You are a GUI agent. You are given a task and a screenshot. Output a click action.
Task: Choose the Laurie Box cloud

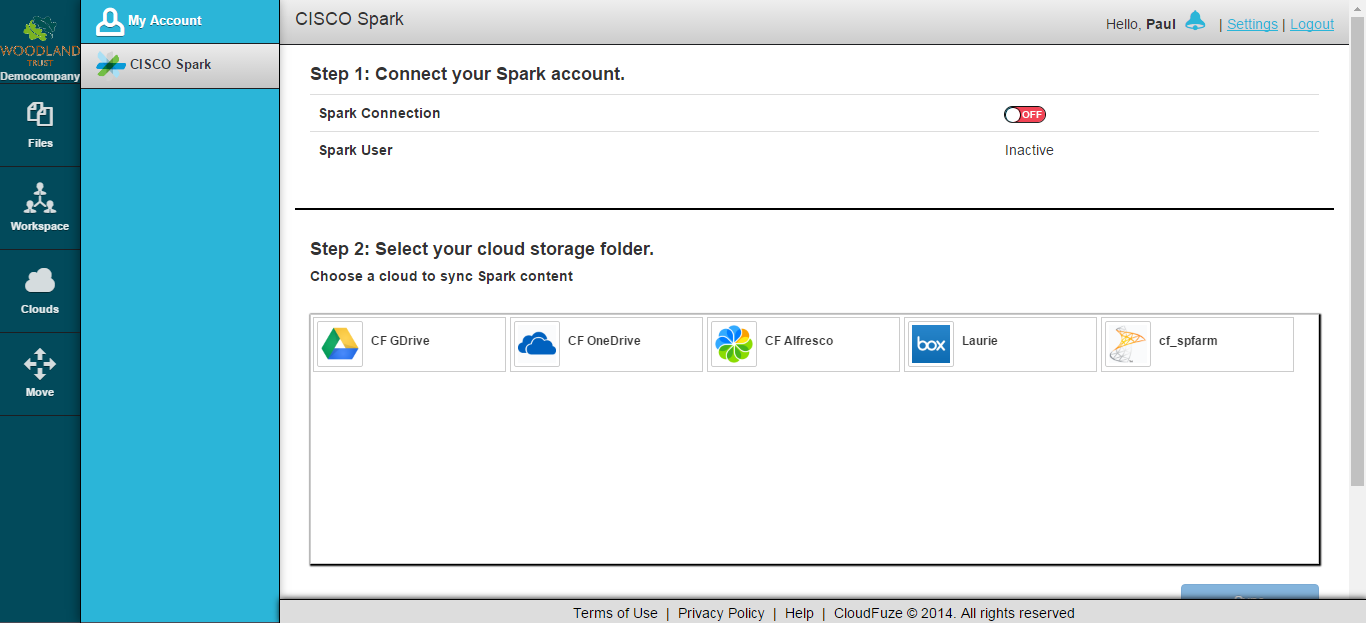[x=1000, y=344]
